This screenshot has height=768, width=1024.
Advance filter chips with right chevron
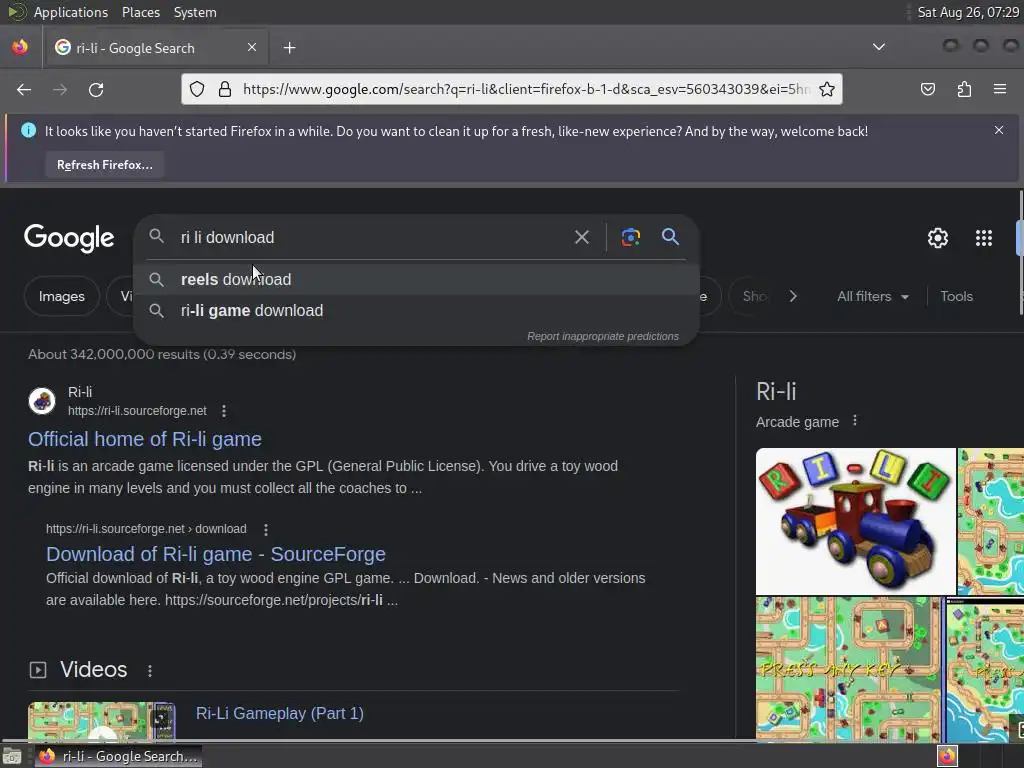click(x=793, y=296)
